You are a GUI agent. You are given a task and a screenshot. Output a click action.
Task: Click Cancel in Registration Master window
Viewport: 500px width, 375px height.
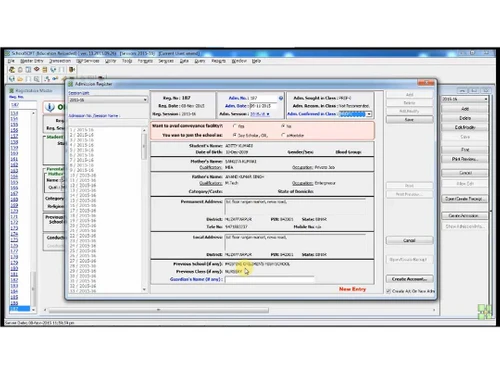coord(465,173)
